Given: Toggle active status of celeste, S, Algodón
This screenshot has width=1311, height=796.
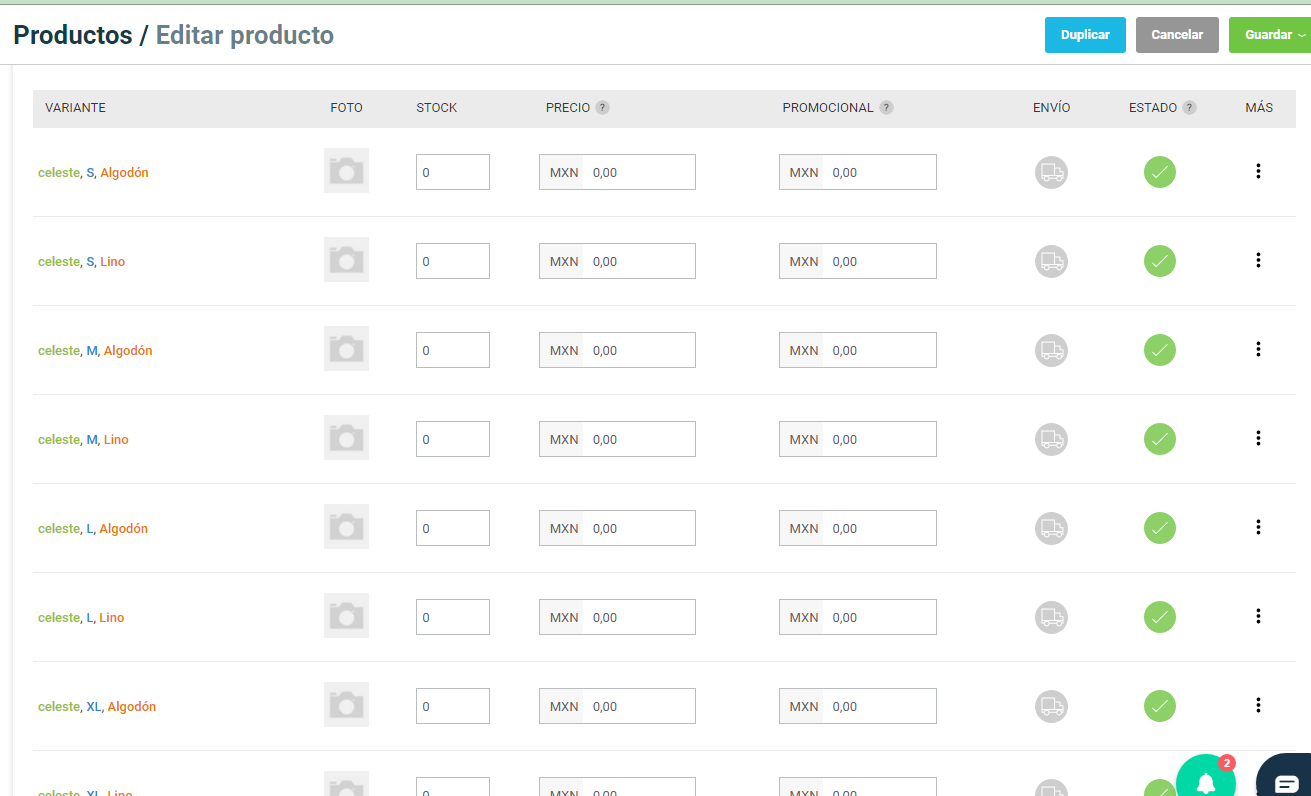Looking at the screenshot, I should (x=1160, y=172).
